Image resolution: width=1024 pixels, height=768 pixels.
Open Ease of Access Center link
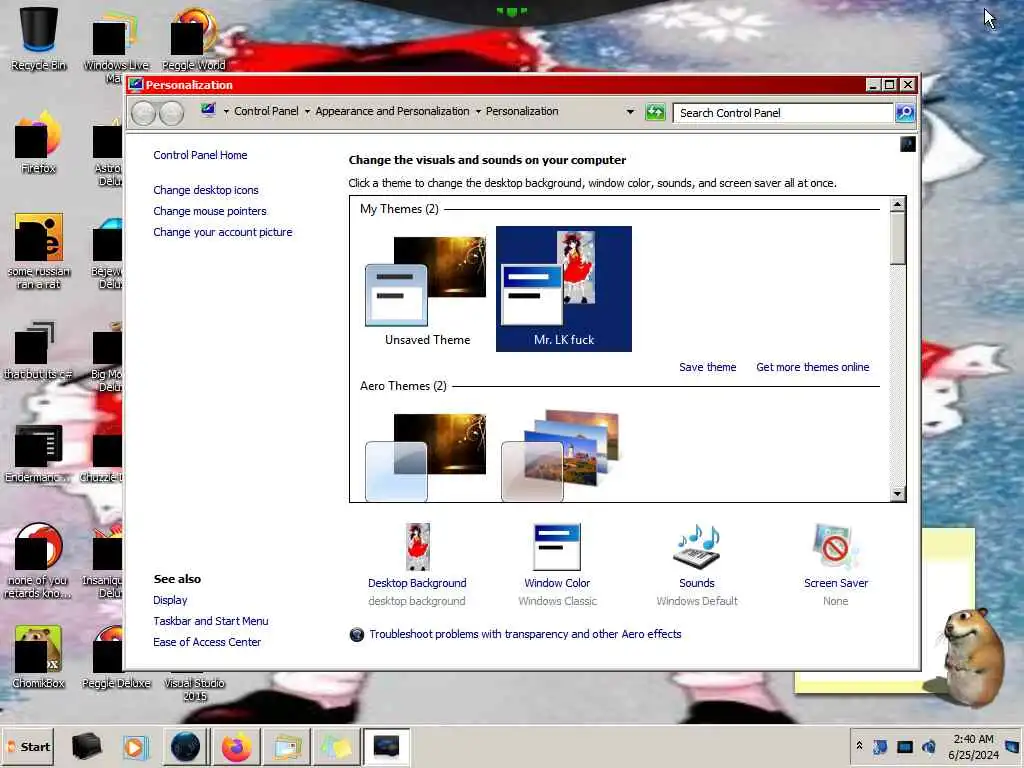pyautogui.click(x=206, y=642)
